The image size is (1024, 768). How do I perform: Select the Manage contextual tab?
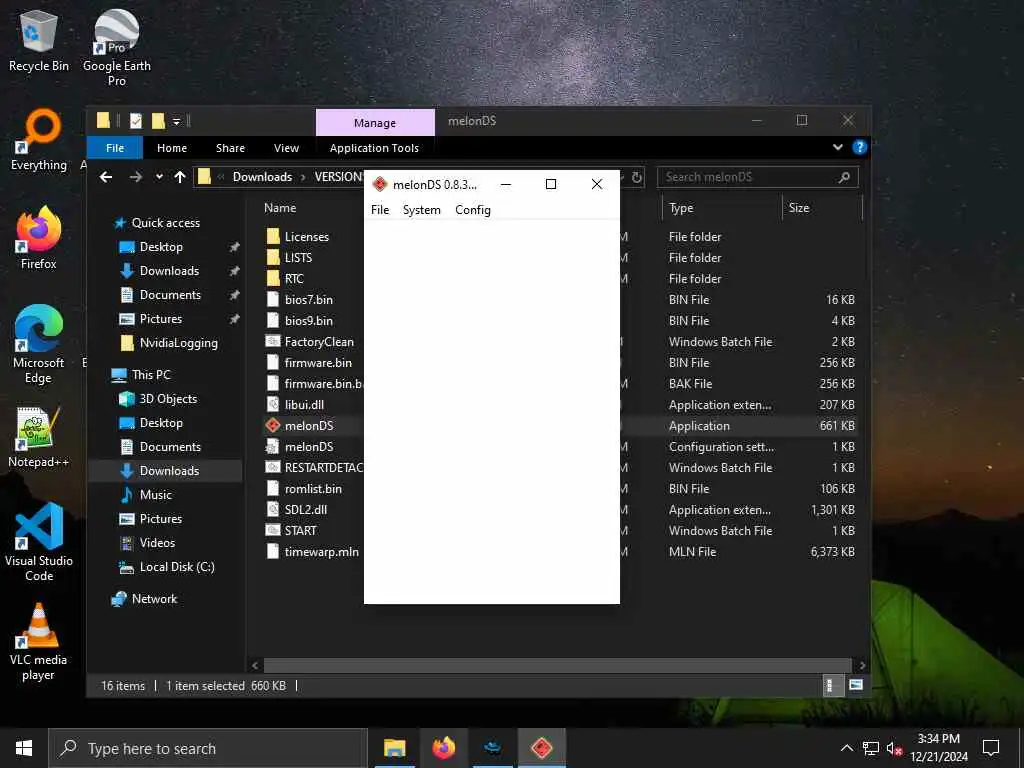[375, 123]
